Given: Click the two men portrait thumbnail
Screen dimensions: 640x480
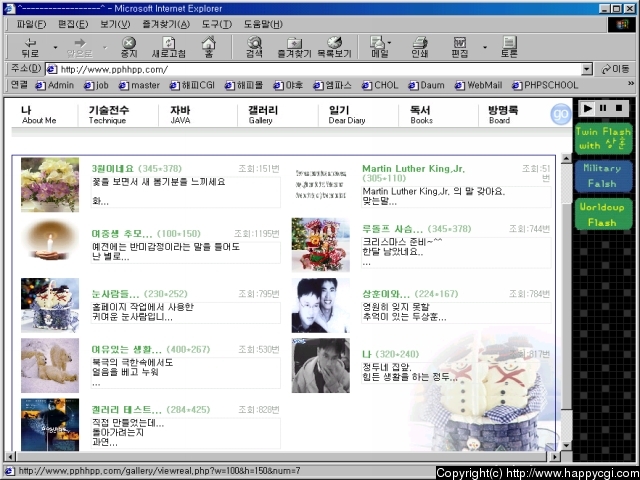Looking at the screenshot, I should [x=320, y=305].
